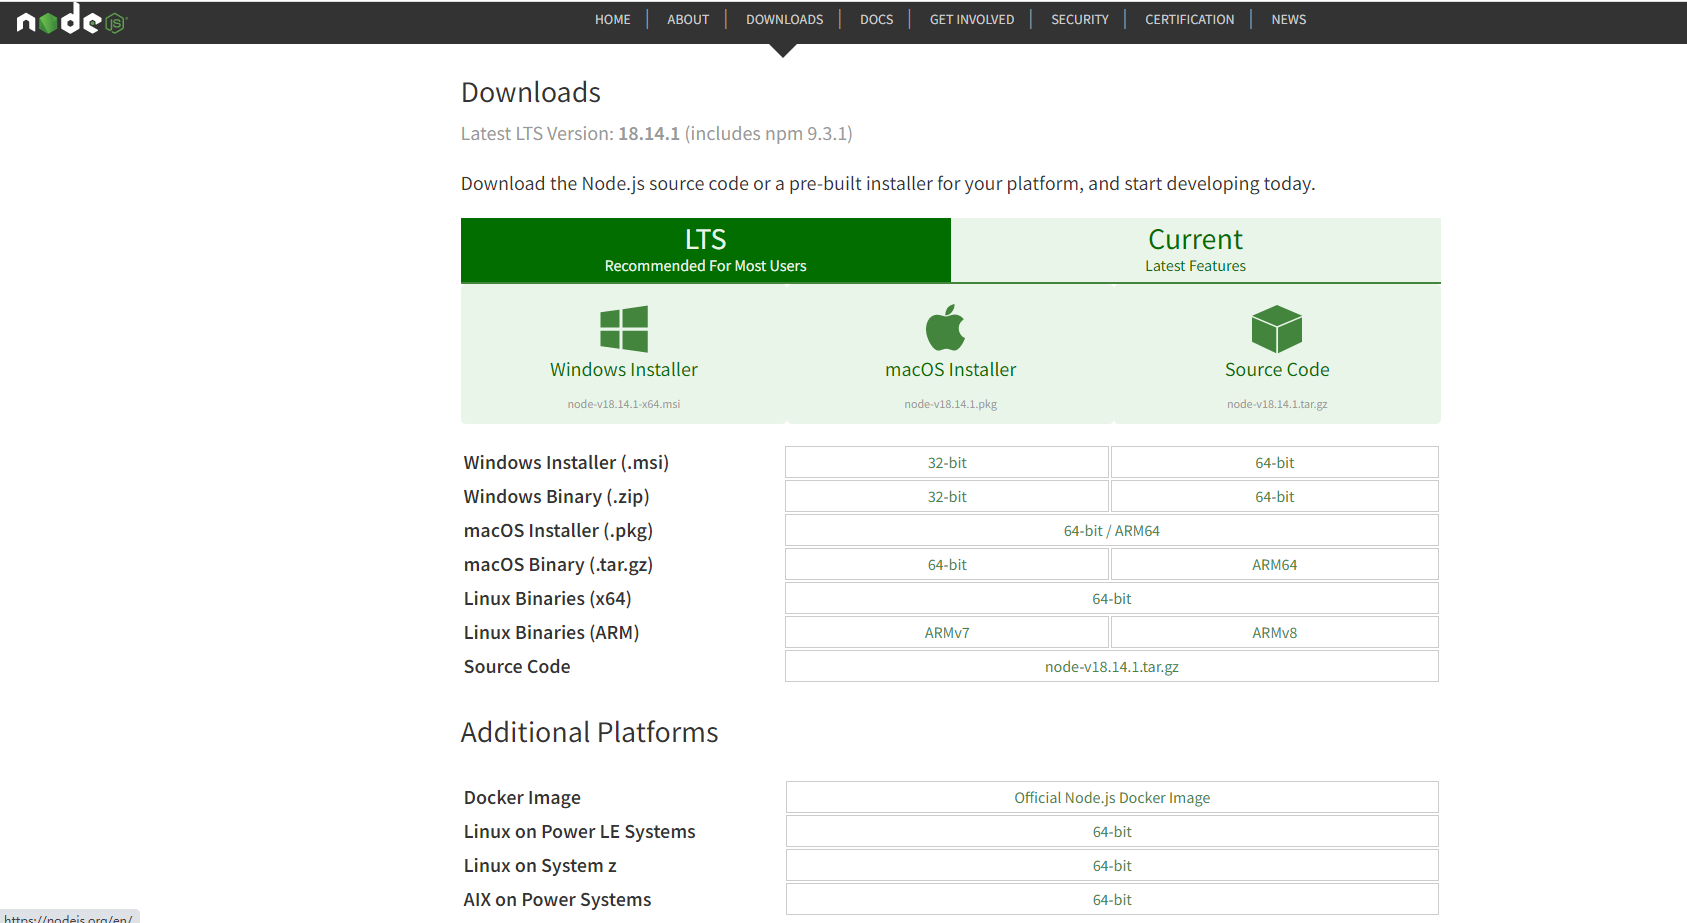The image size is (1687, 923).
Task: Click the Latest LTS Version 18.14.1 text
Action: 657,134
